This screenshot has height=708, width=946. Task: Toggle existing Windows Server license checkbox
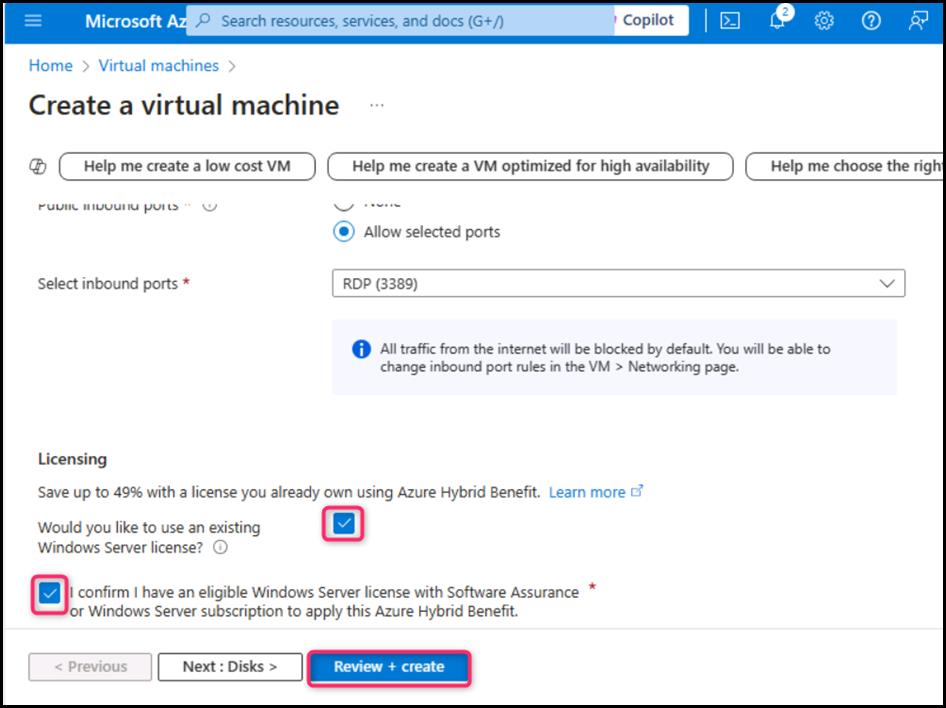(x=344, y=523)
